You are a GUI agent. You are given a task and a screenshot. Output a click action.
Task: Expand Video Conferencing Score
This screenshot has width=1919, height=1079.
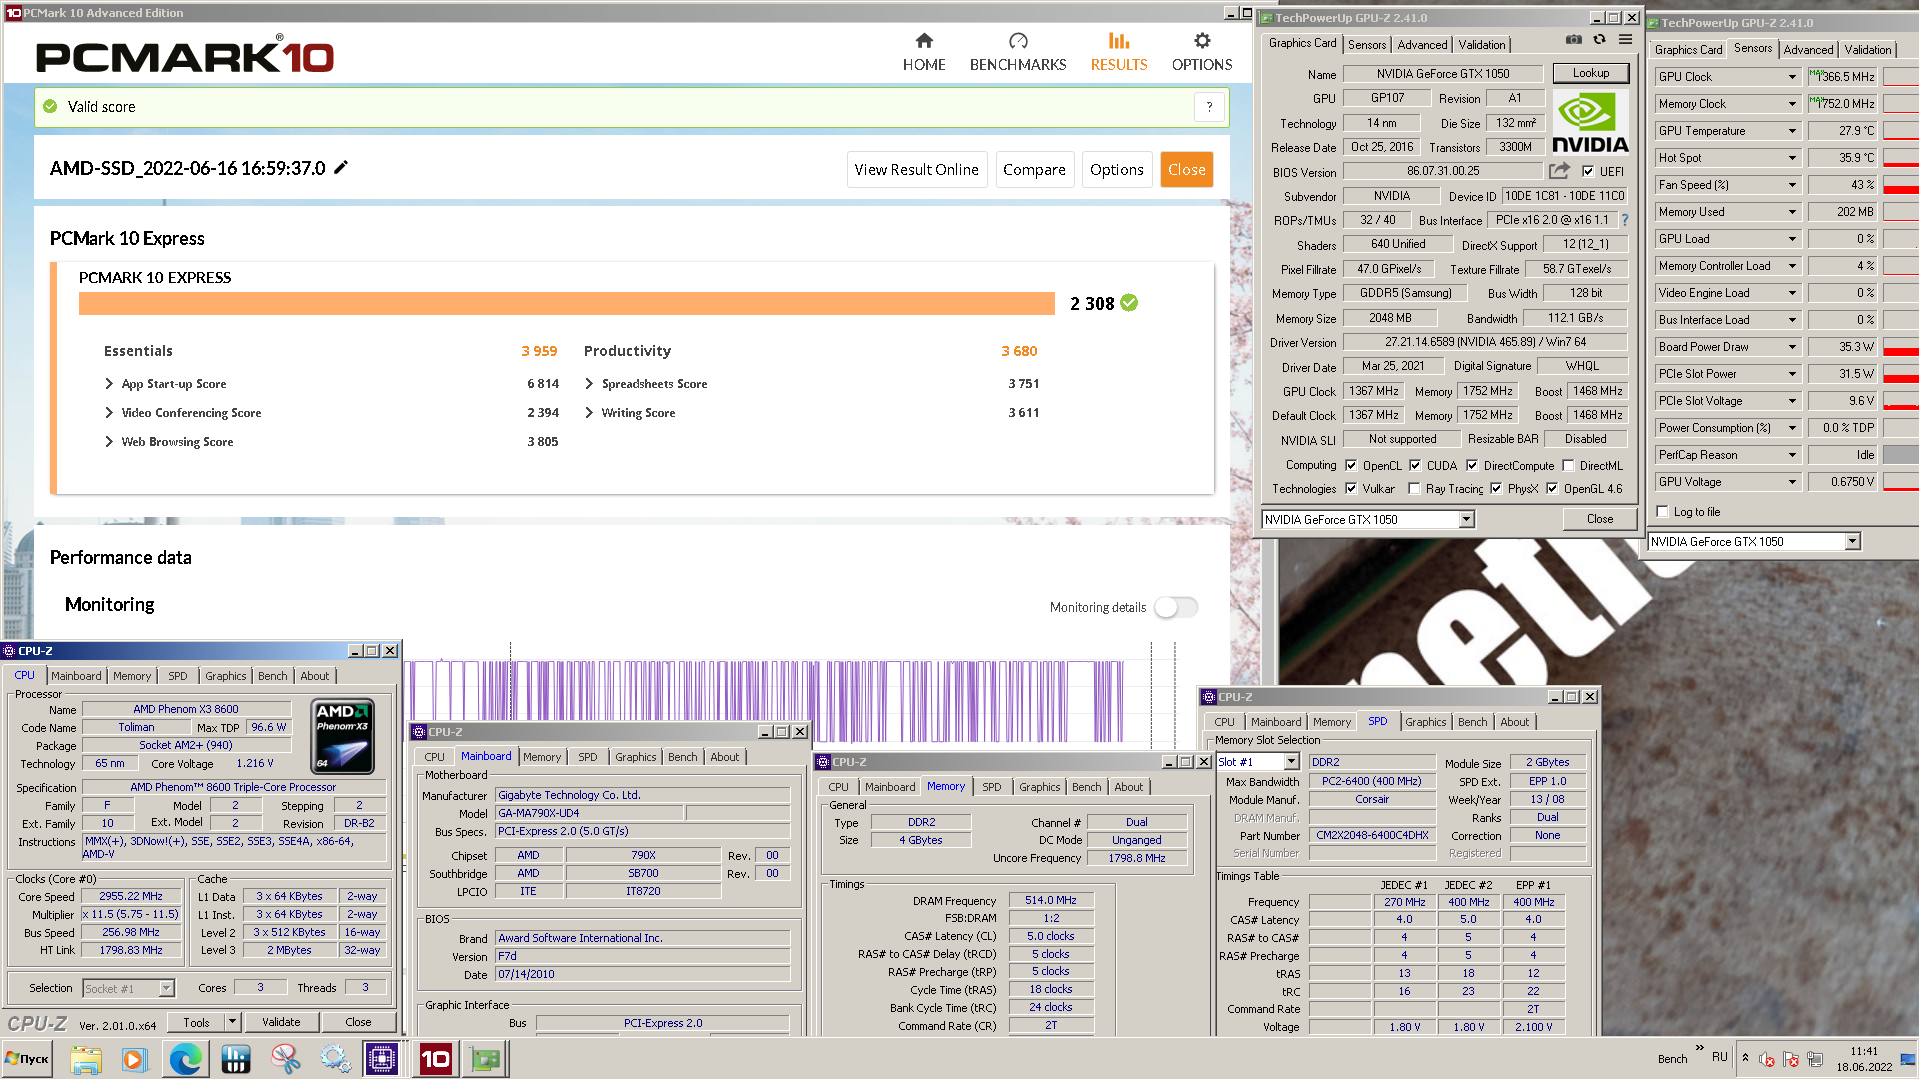pos(109,413)
